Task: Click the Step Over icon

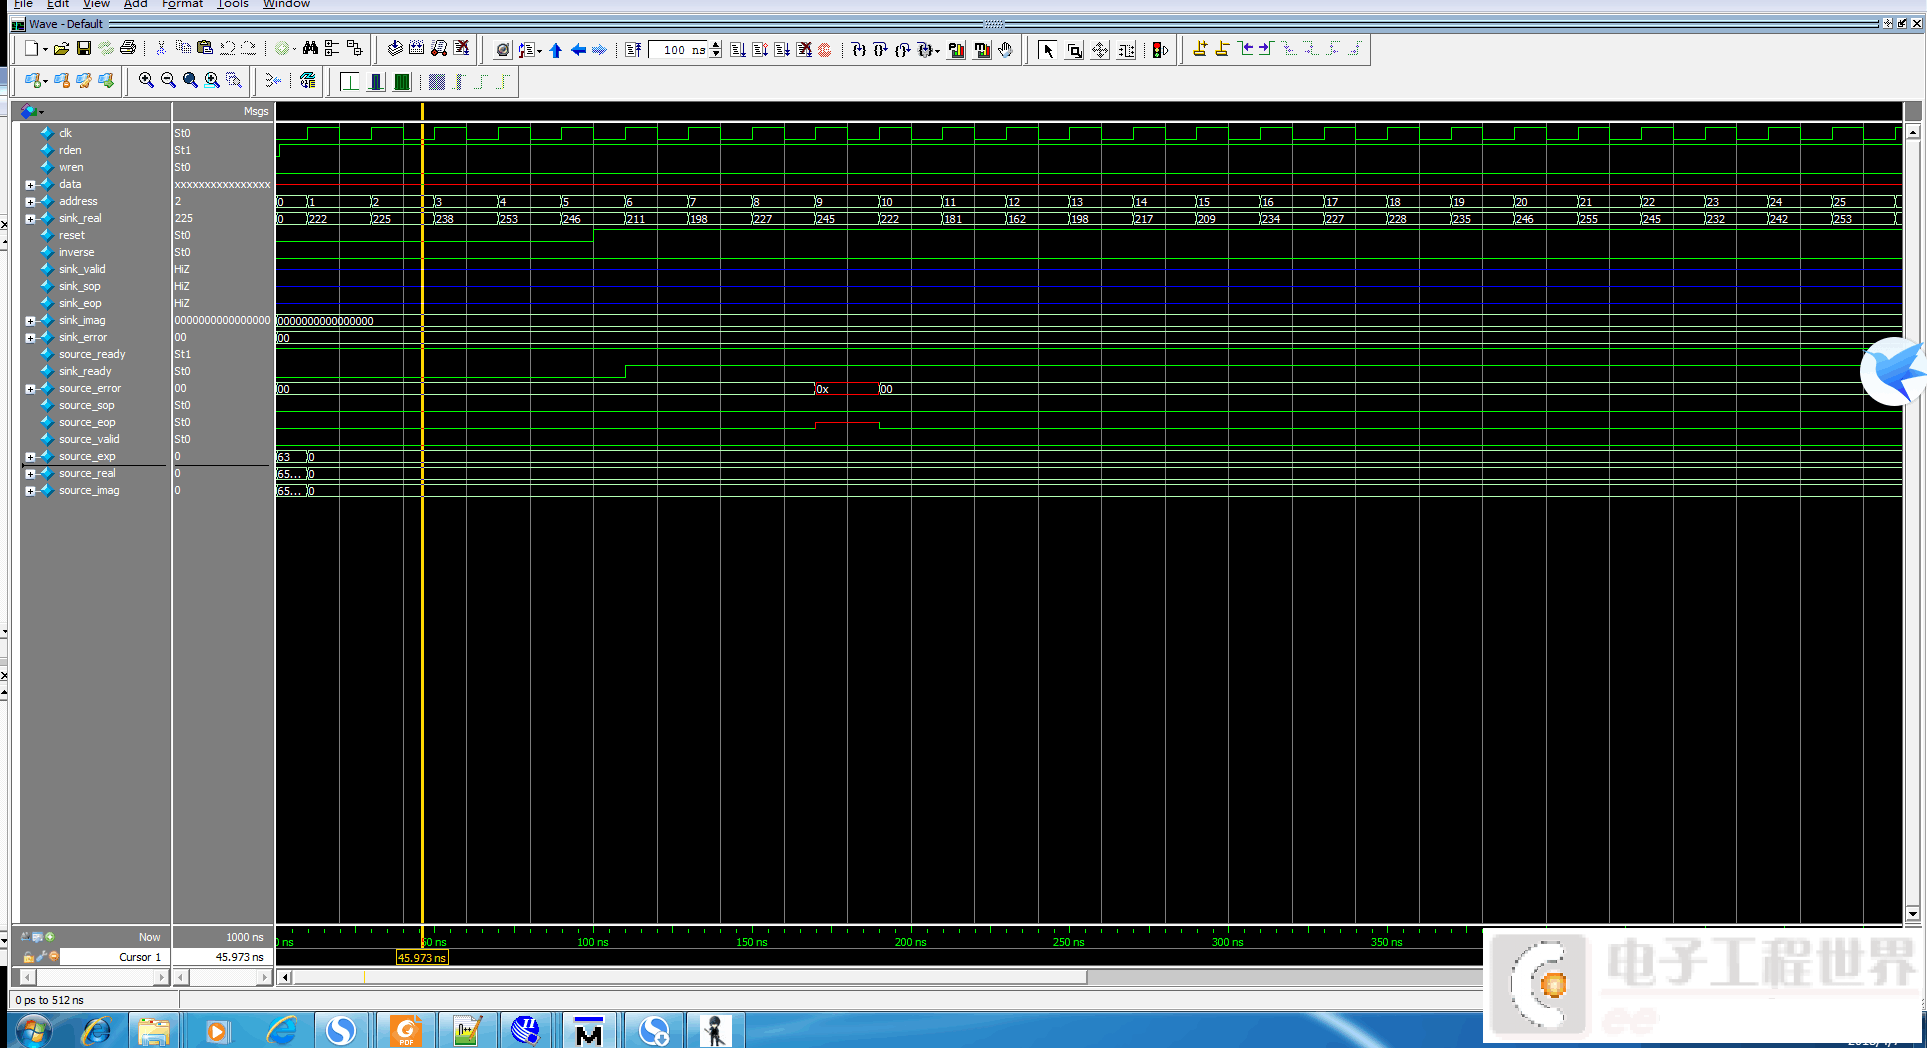Action: click(x=880, y=49)
